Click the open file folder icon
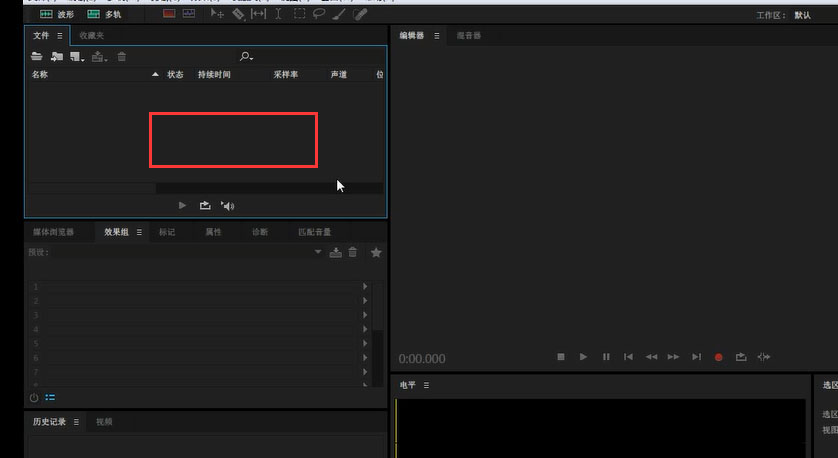838x458 pixels. coord(37,57)
